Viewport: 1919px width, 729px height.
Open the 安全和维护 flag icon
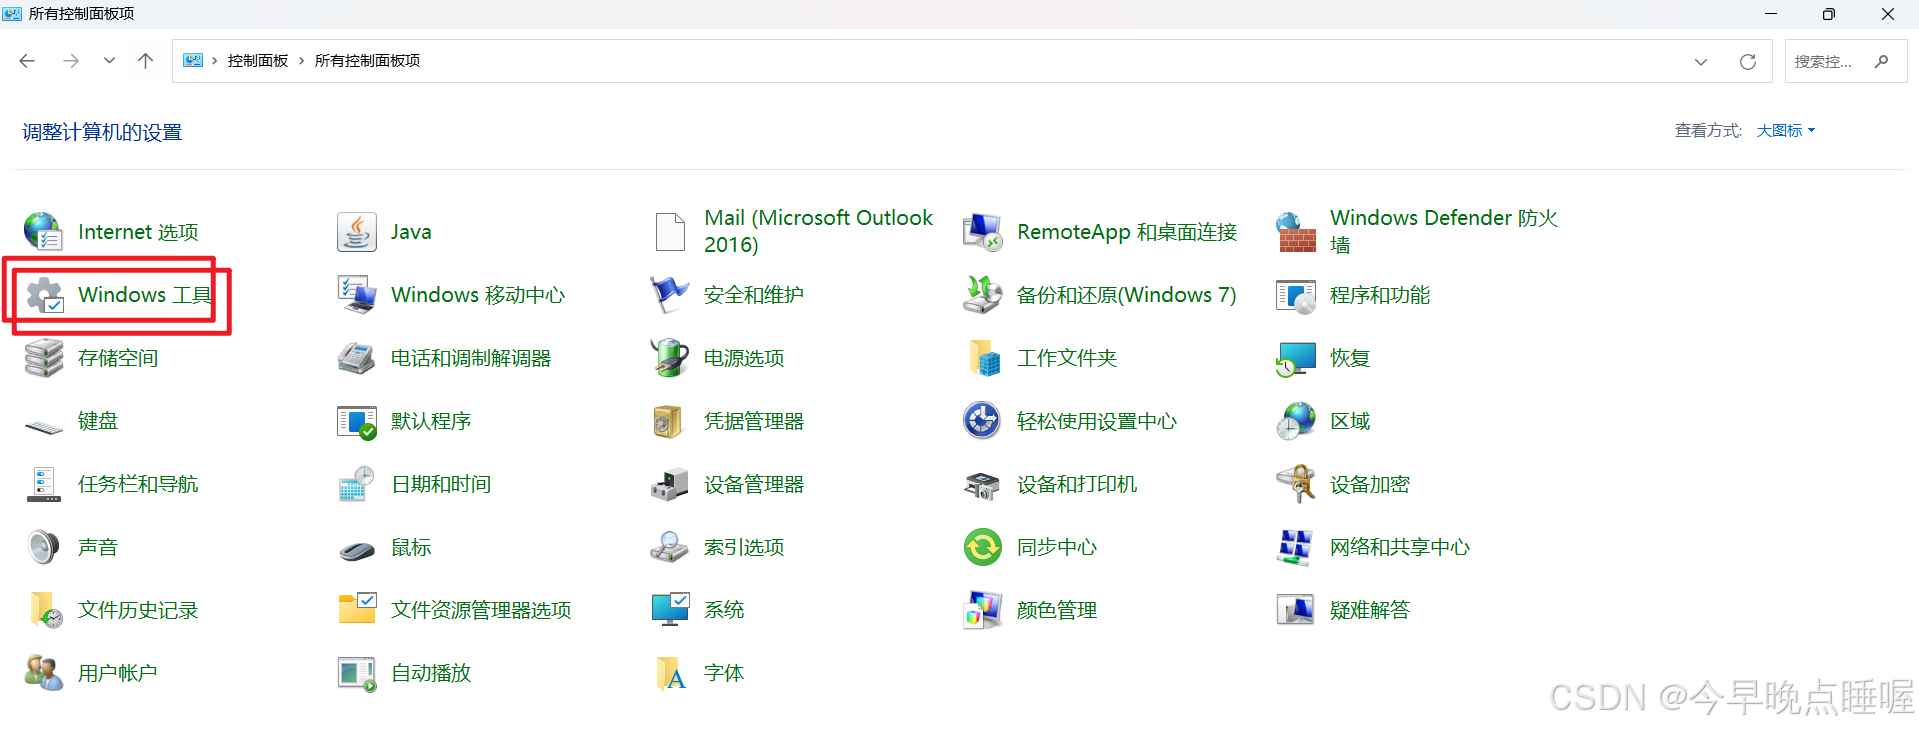point(669,294)
